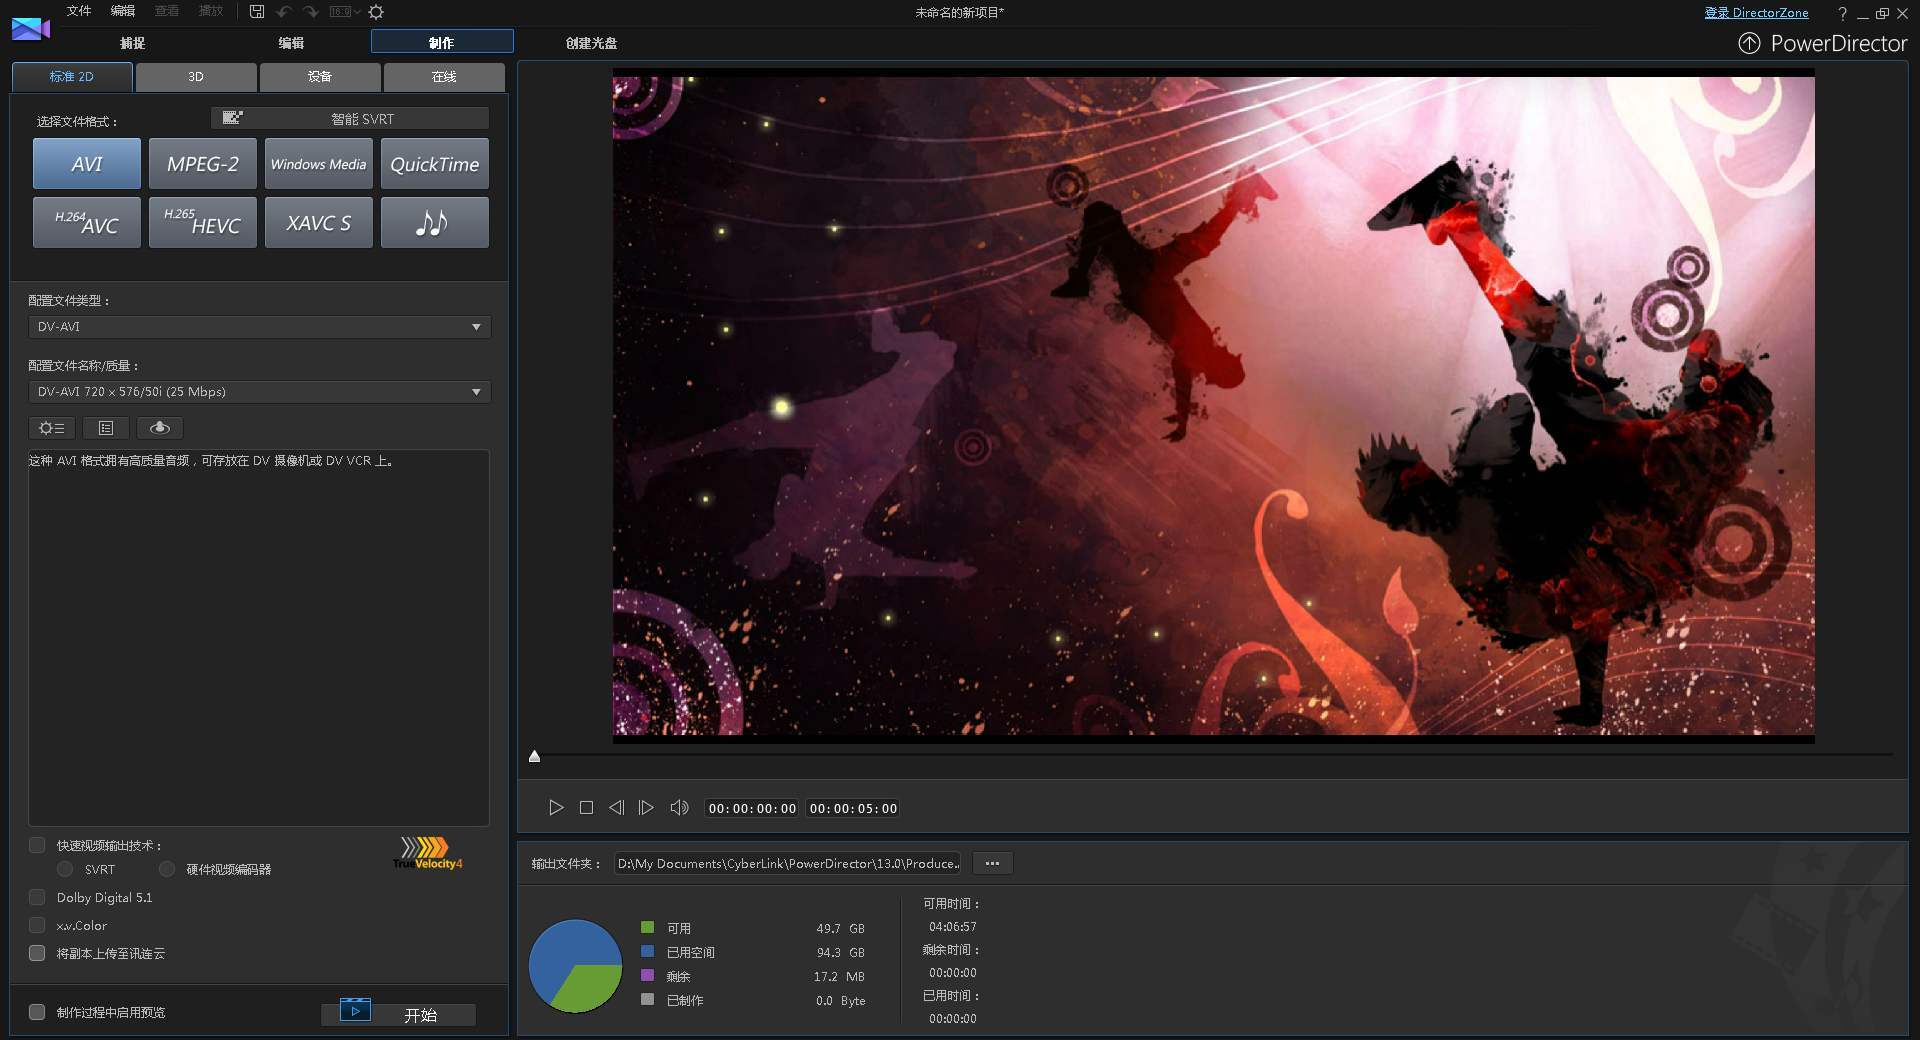Click the volume speaker icon

click(x=679, y=808)
